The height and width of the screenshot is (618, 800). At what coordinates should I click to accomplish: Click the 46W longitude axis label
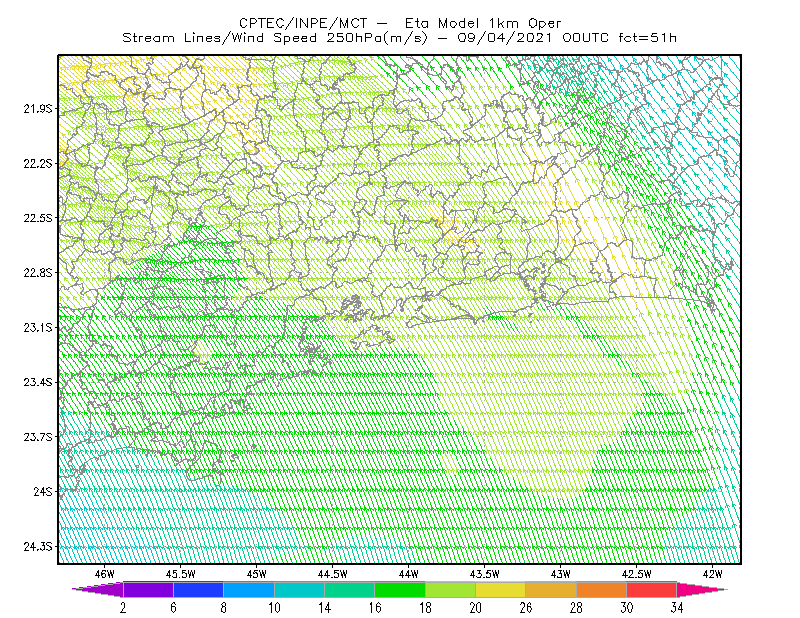(105, 574)
